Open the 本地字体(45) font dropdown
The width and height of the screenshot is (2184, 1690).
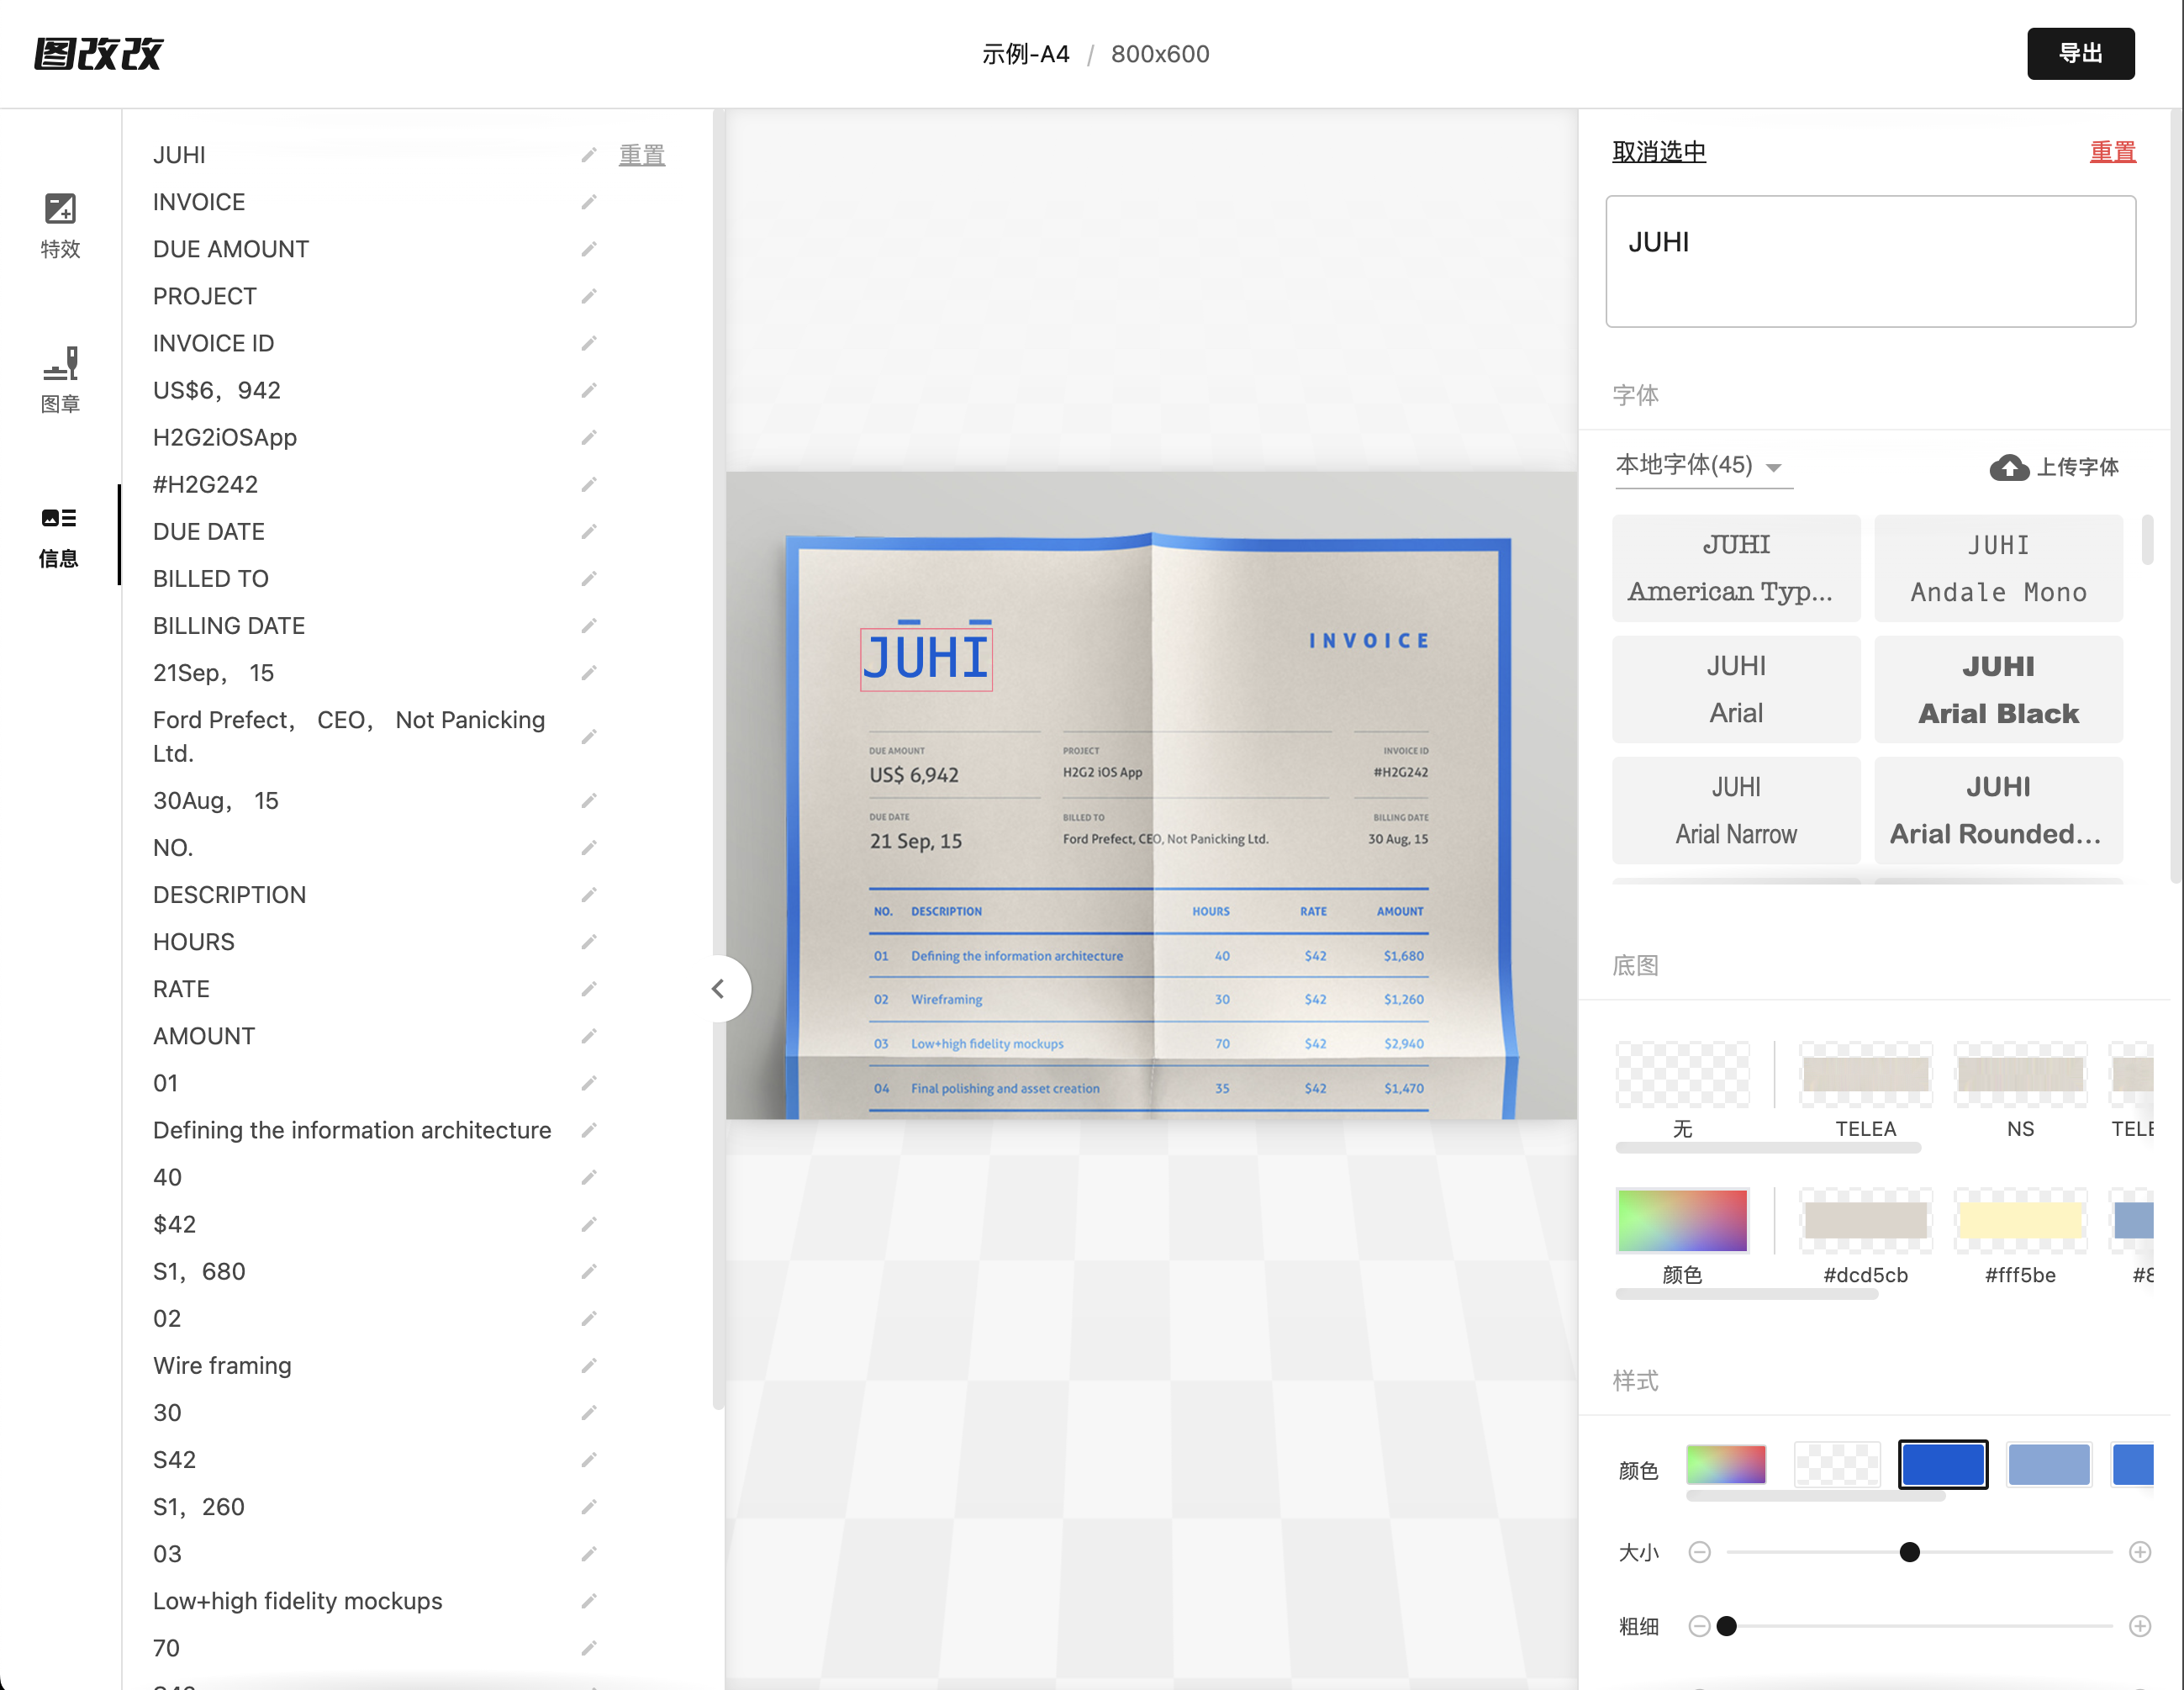point(1701,466)
